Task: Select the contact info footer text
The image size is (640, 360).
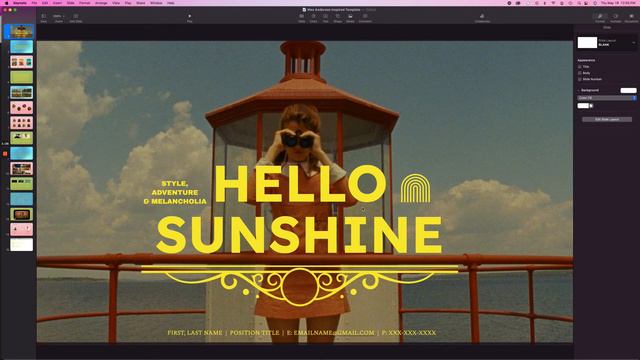Action: pos(302,333)
